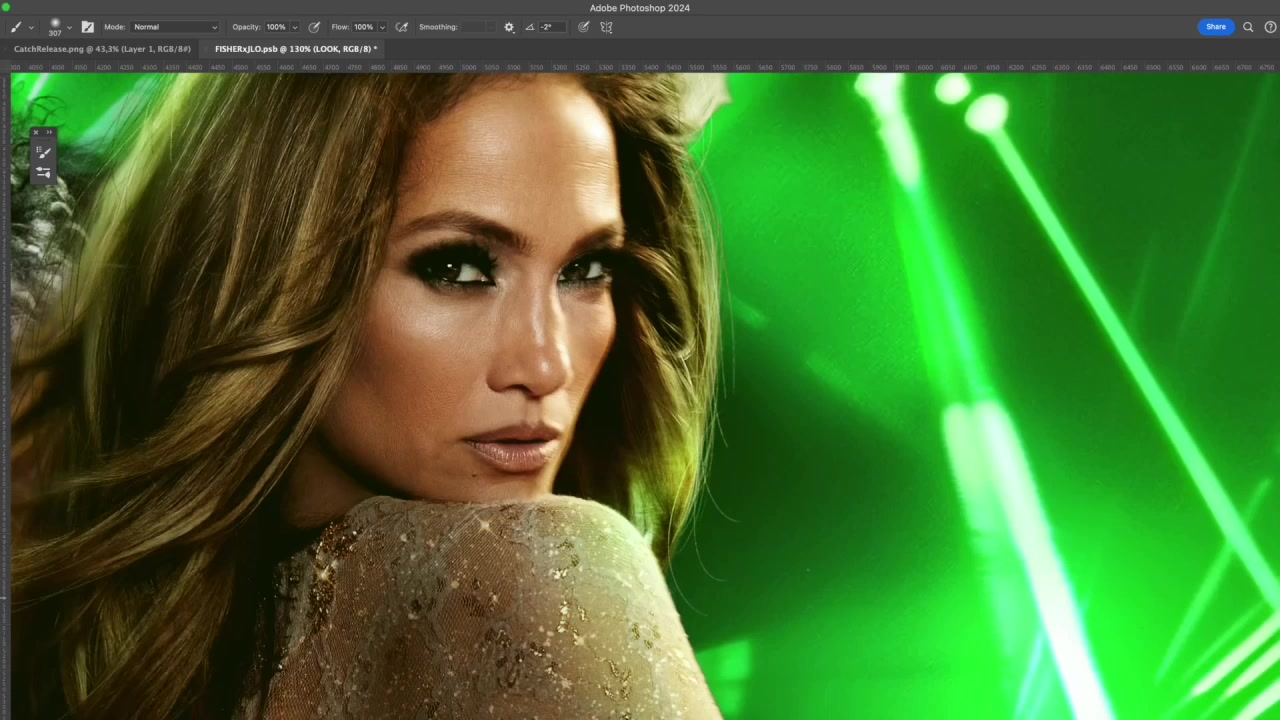
Task: Toggle pressure for opacity icon
Action: (x=314, y=27)
